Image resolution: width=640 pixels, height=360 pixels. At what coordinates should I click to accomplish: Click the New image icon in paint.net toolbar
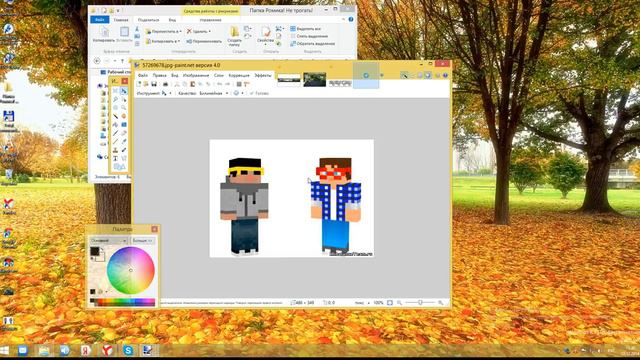pyautogui.click(x=139, y=84)
